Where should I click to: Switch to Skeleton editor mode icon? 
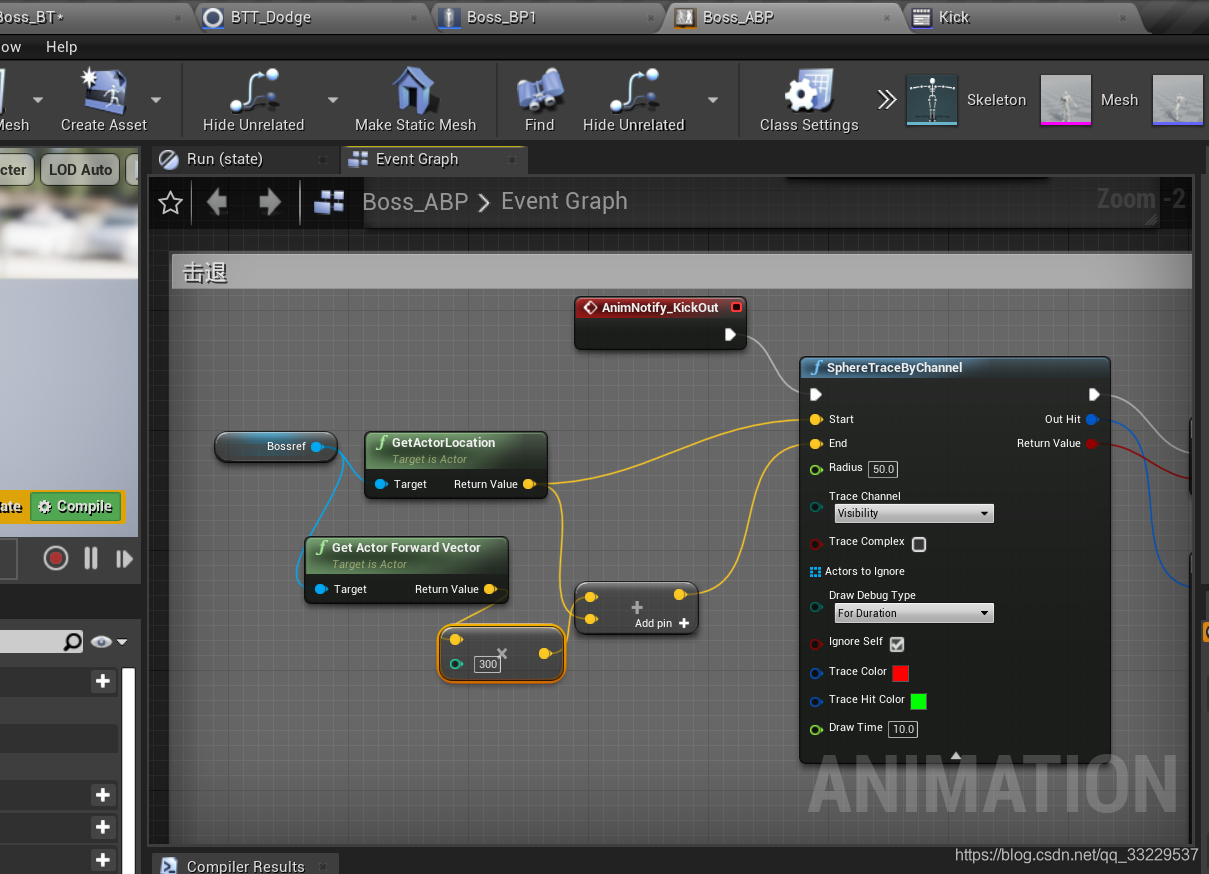[x=932, y=100]
